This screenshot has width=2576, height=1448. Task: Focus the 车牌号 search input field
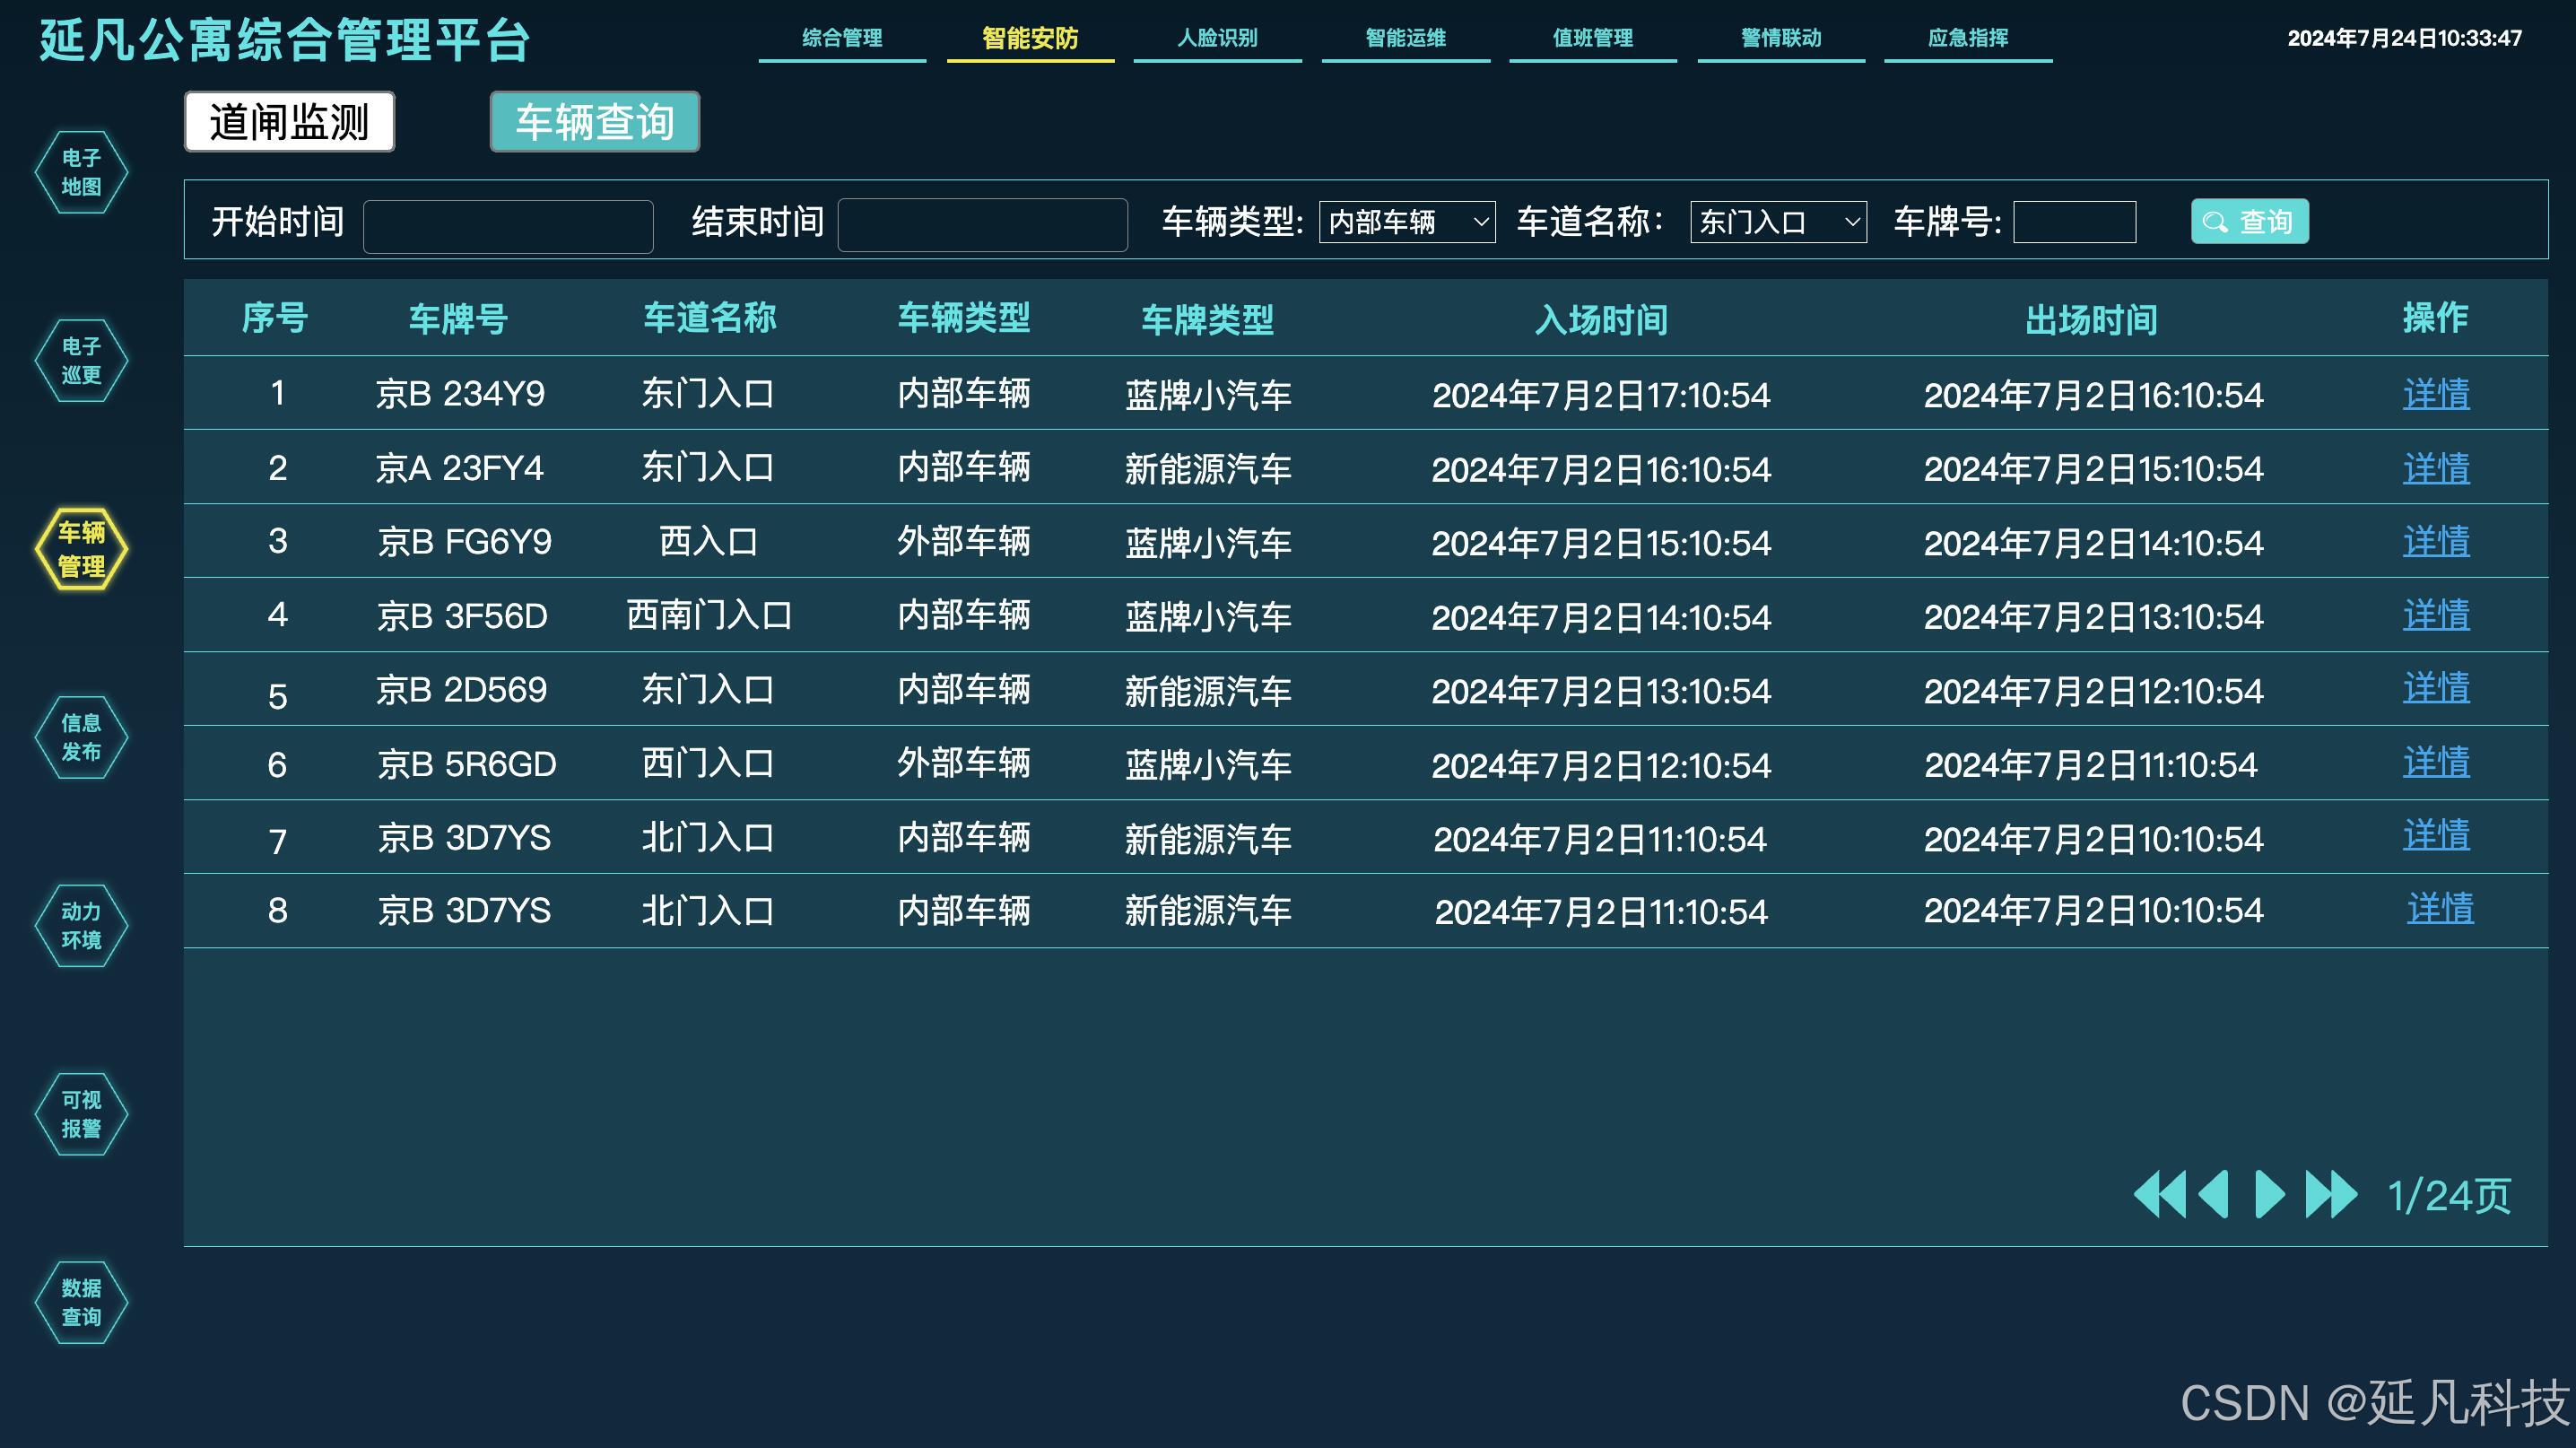coord(2074,222)
